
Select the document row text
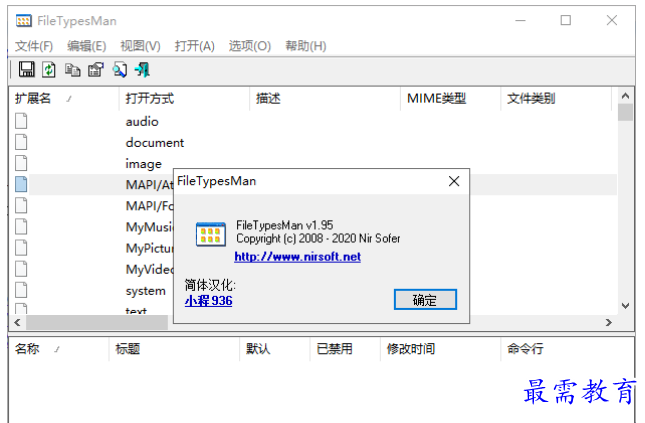155,142
